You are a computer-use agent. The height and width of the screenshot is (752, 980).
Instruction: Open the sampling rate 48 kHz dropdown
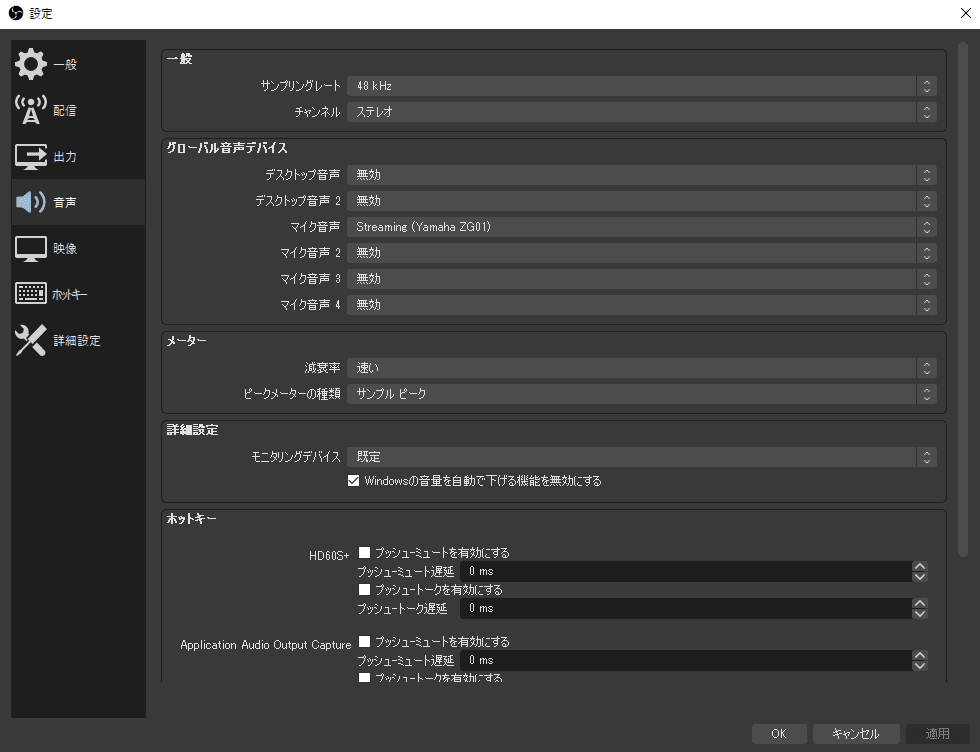coord(641,86)
